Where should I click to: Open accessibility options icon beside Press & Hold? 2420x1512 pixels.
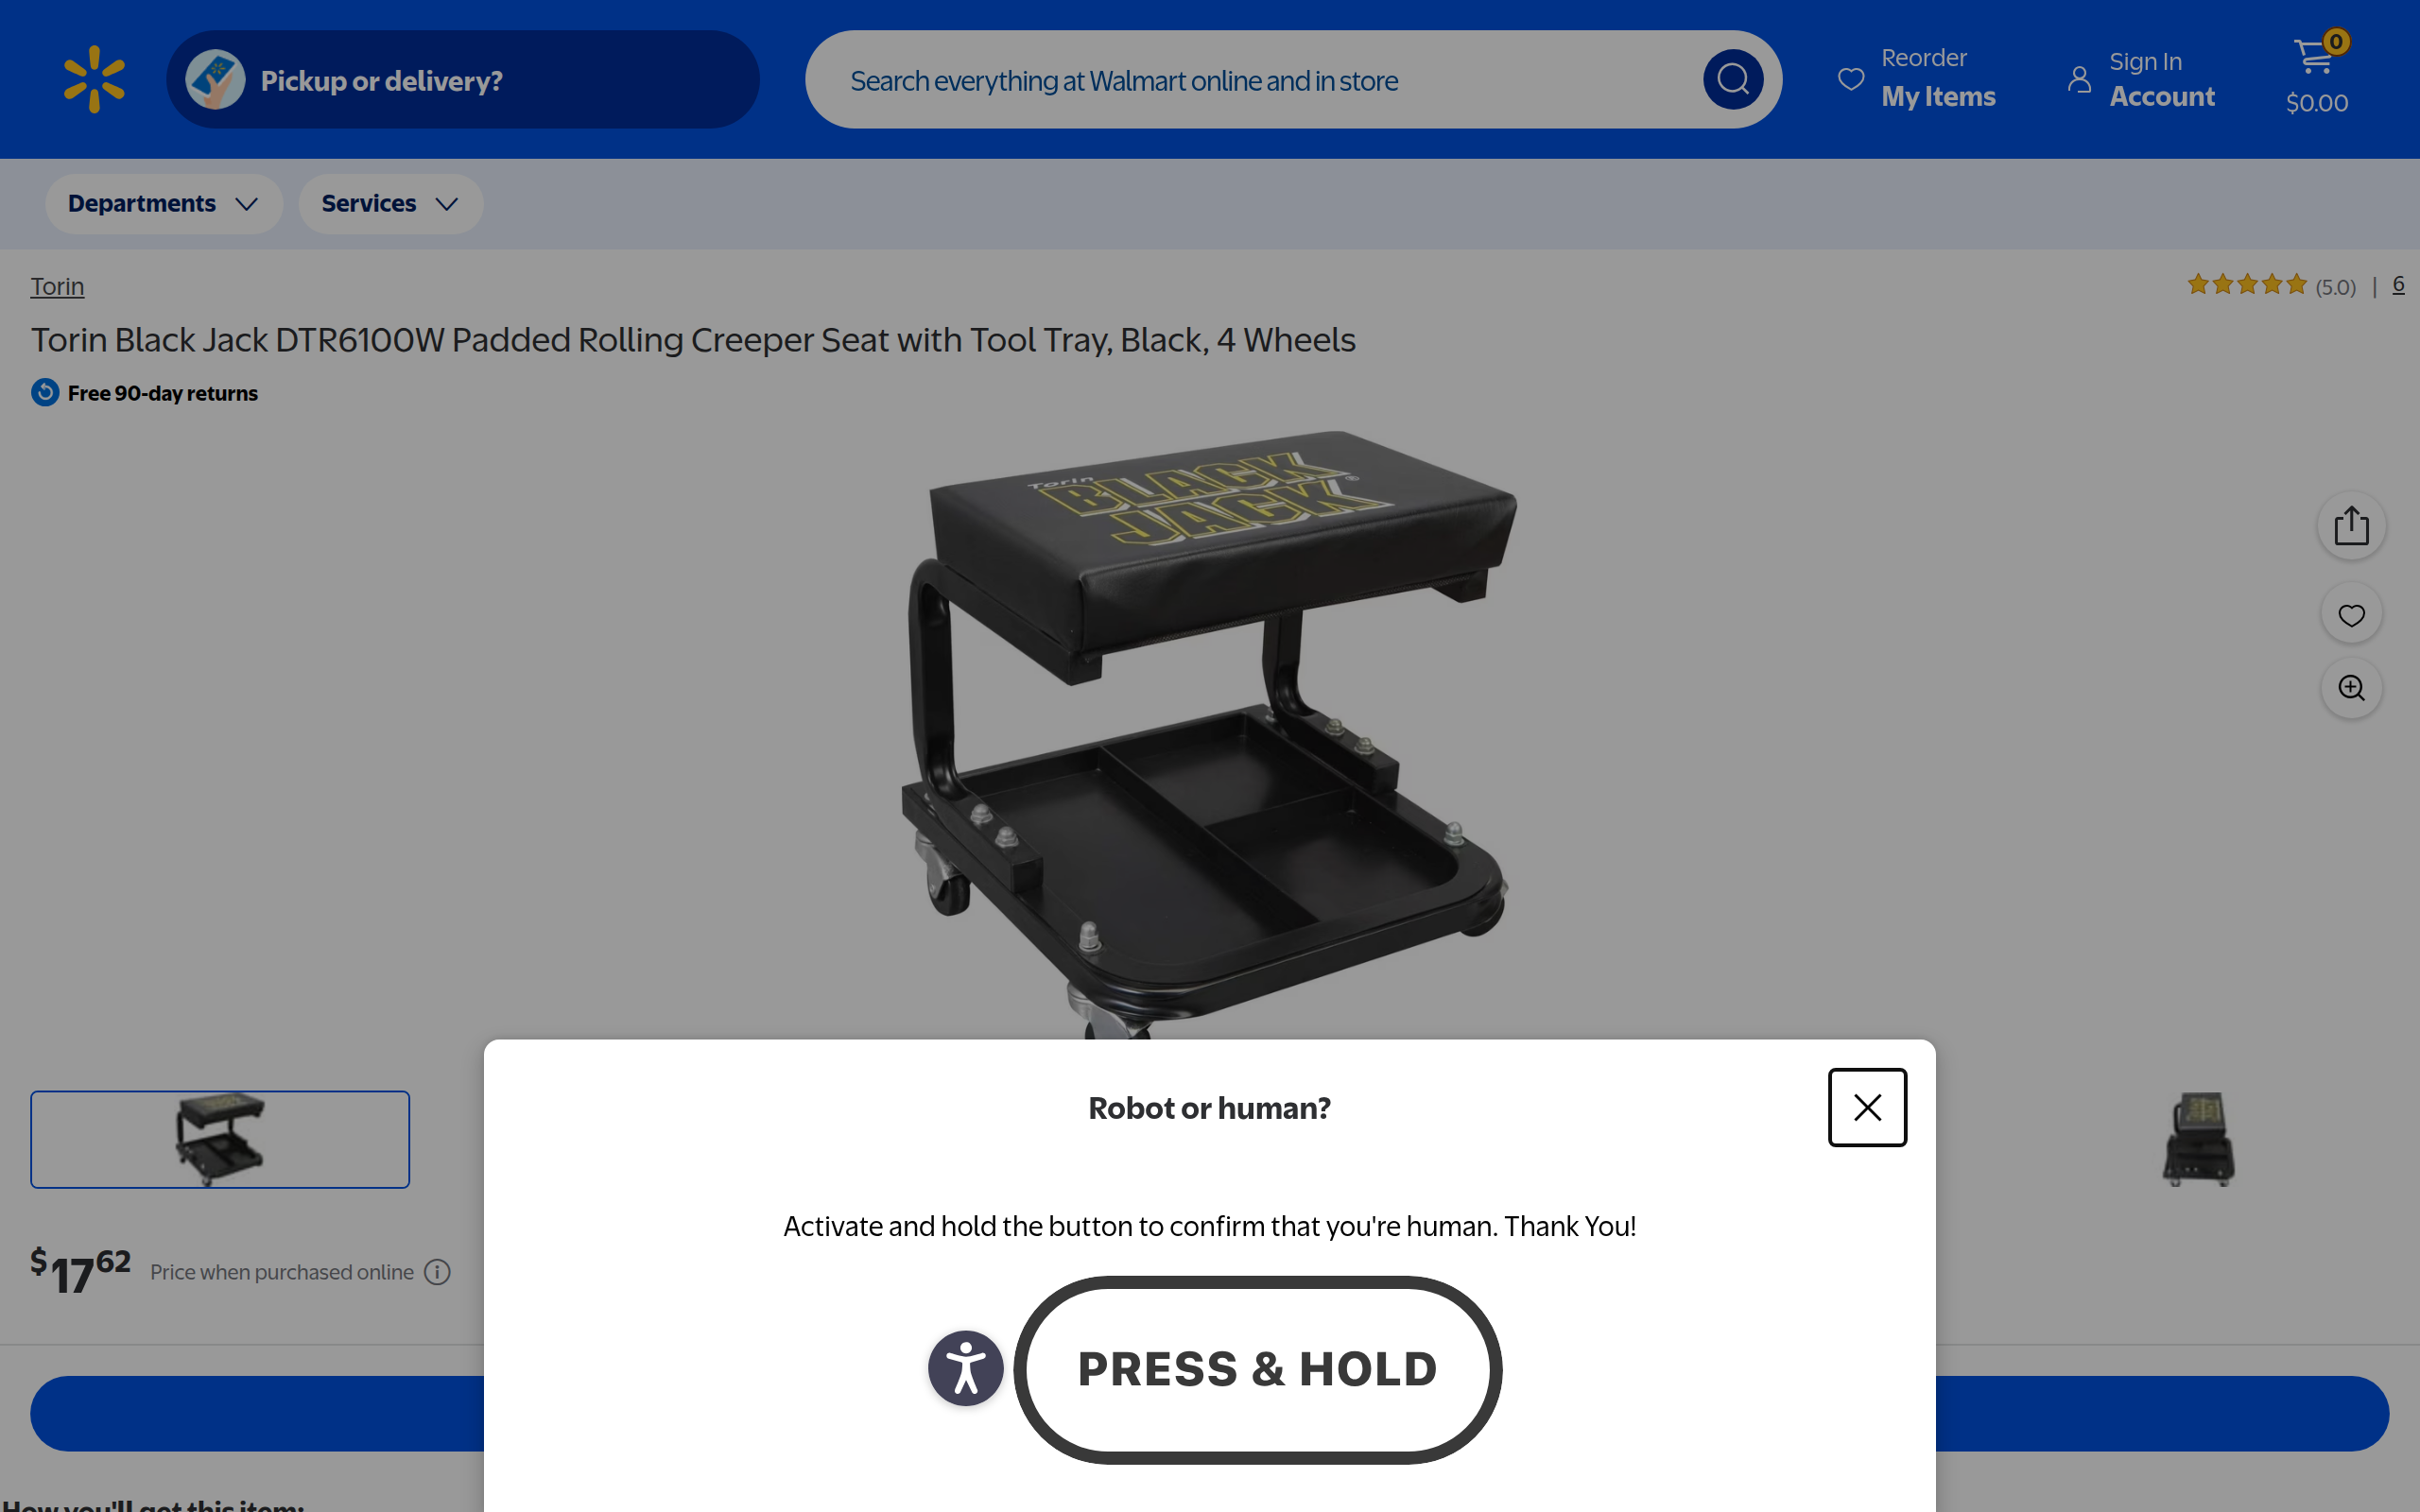tap(965, 1368)
